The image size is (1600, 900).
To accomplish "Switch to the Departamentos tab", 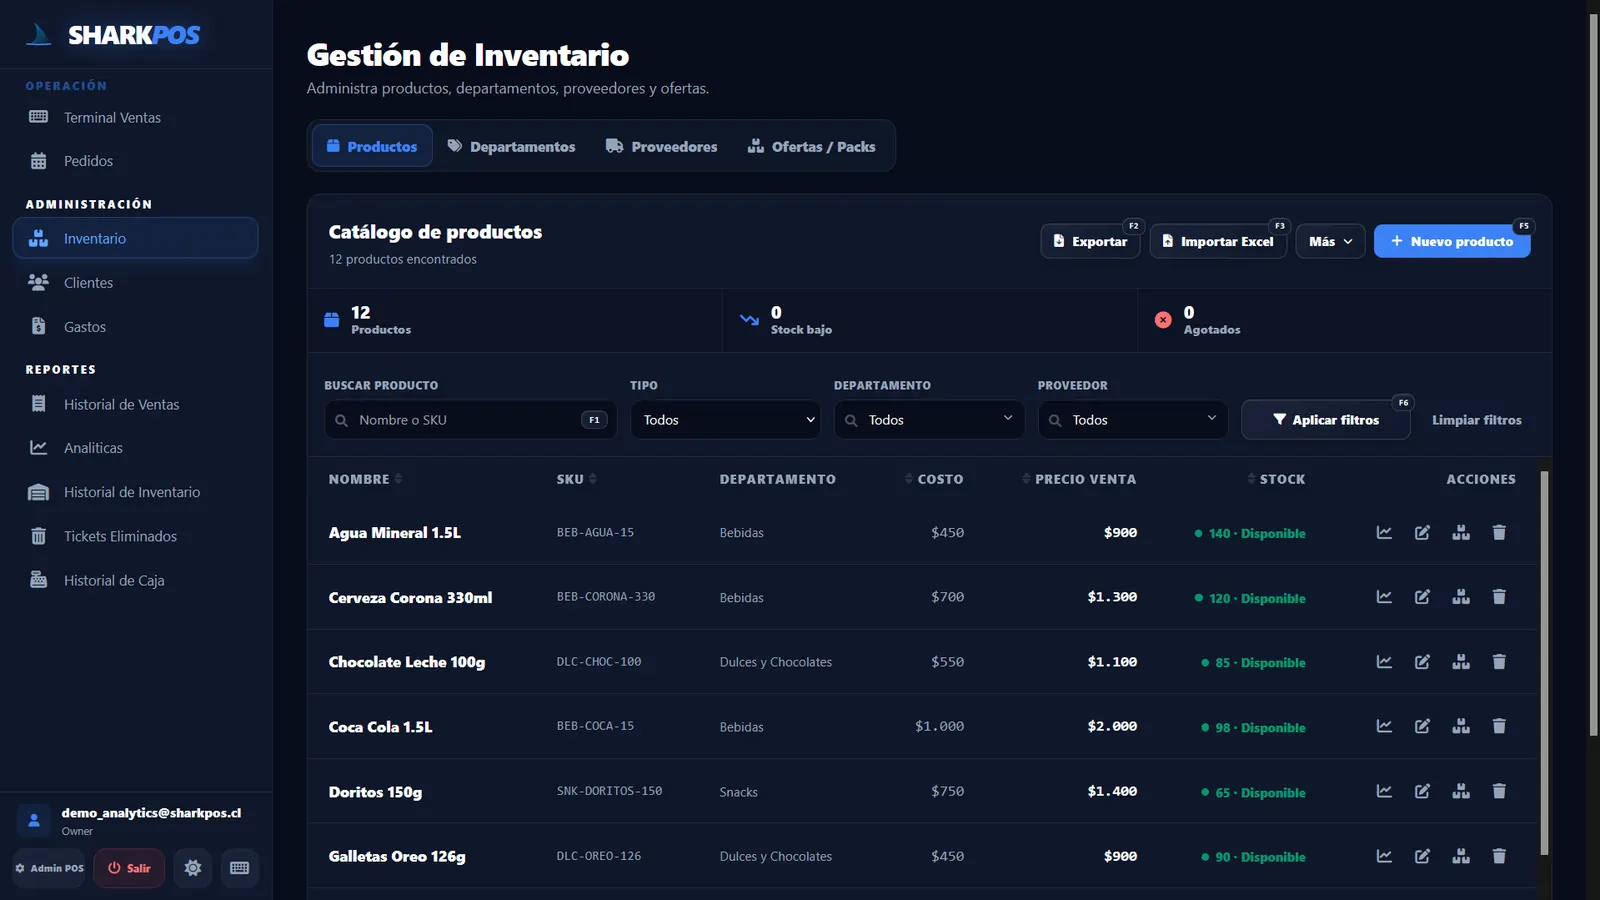I will pos(511,146).
